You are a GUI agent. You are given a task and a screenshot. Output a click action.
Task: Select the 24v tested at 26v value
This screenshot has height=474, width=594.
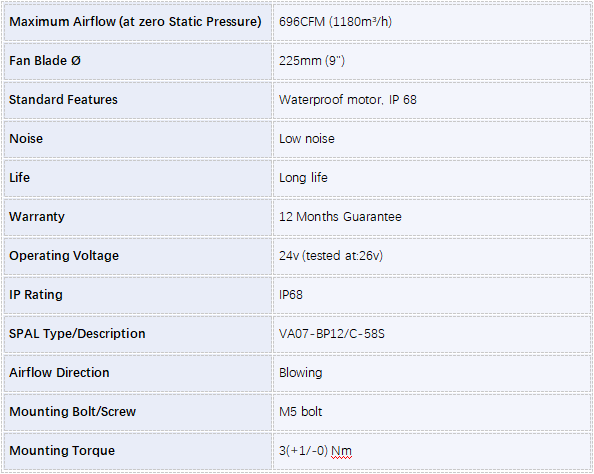(x=331, y=256)
